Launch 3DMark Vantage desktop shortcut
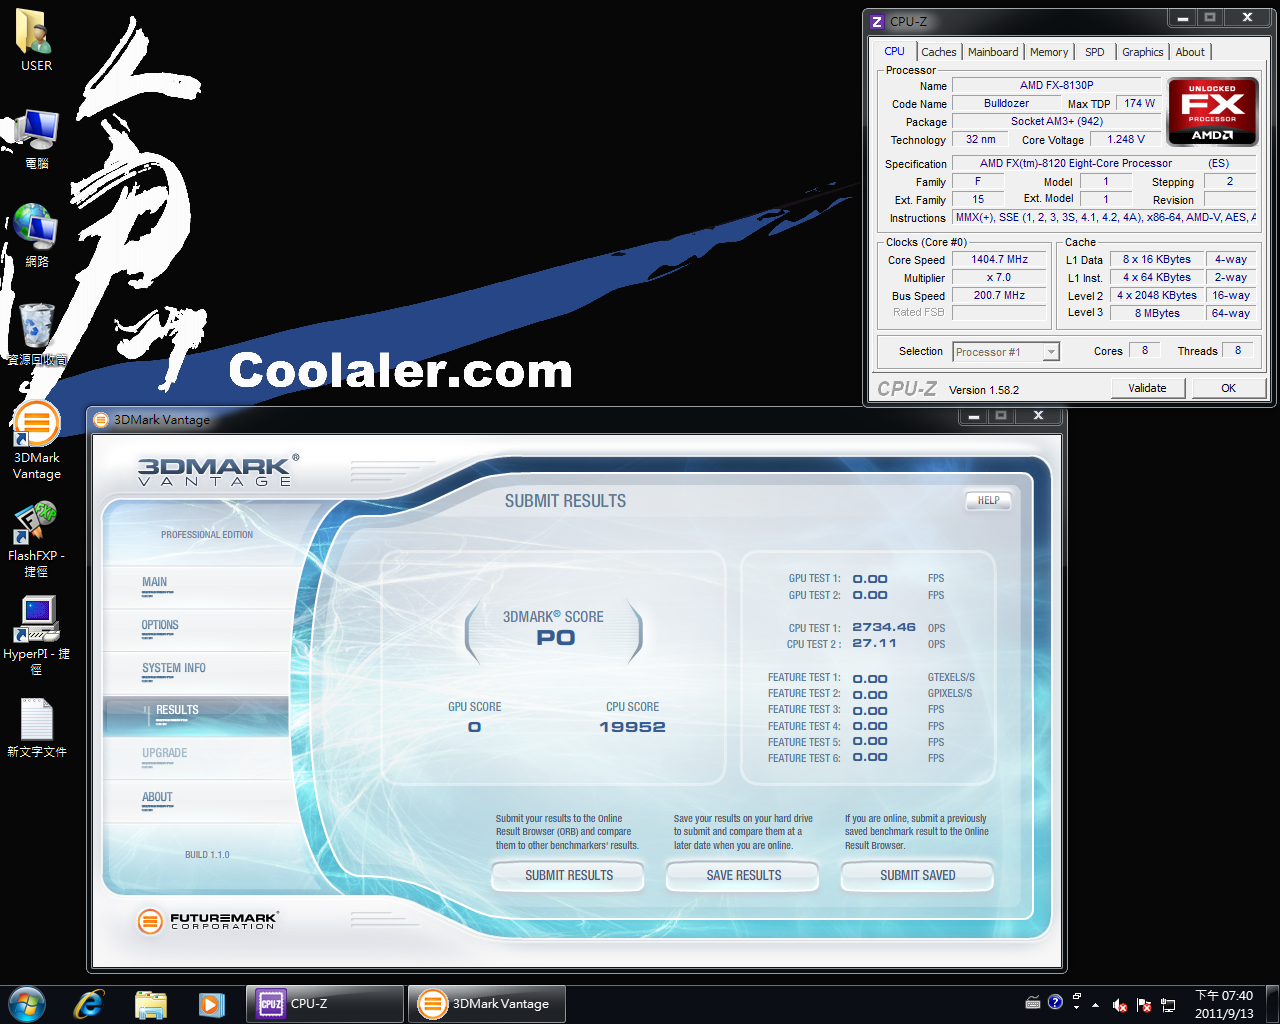 point(36,440)
